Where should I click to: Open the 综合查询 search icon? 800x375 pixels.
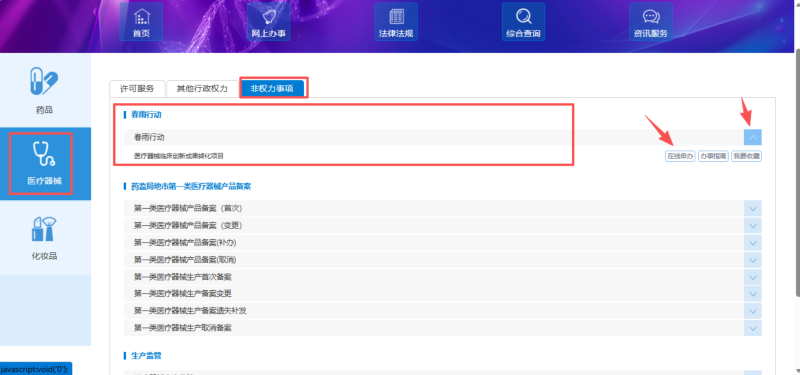[x=523, y=21]
